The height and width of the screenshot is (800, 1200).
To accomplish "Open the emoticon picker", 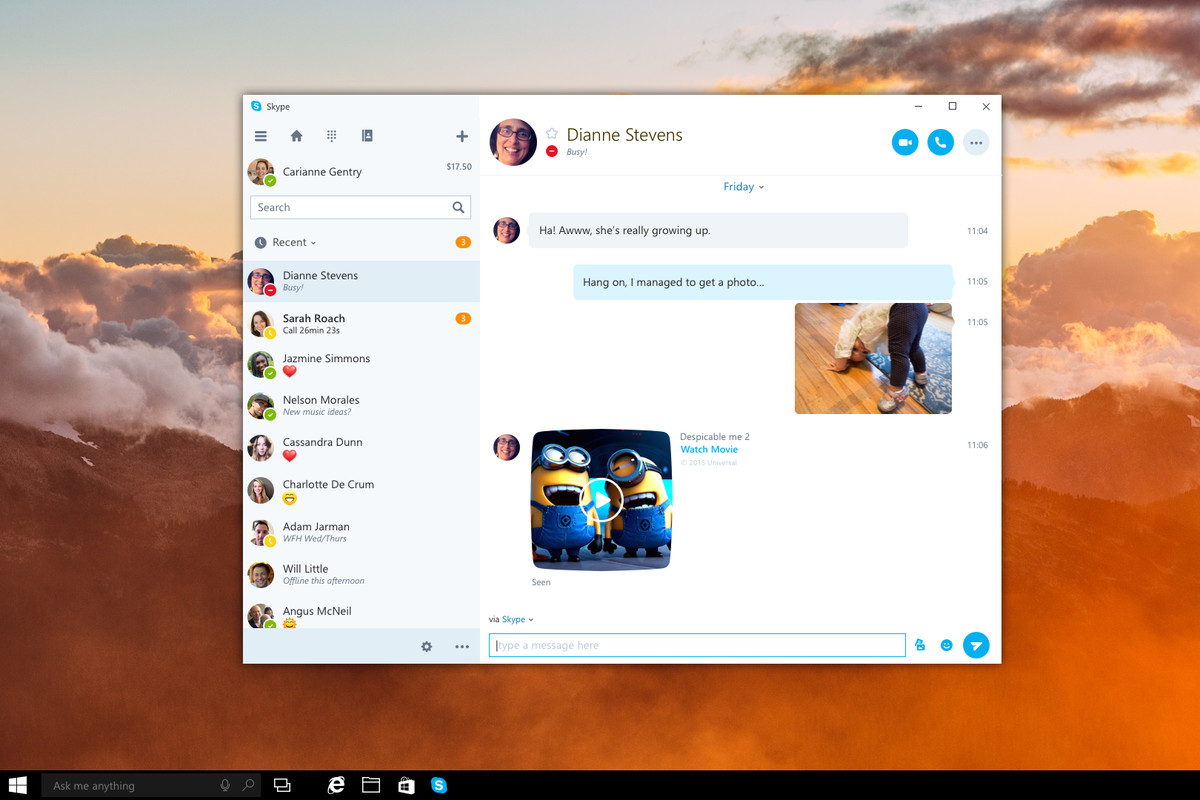I will pyautogui.click(x=947, y=645).
